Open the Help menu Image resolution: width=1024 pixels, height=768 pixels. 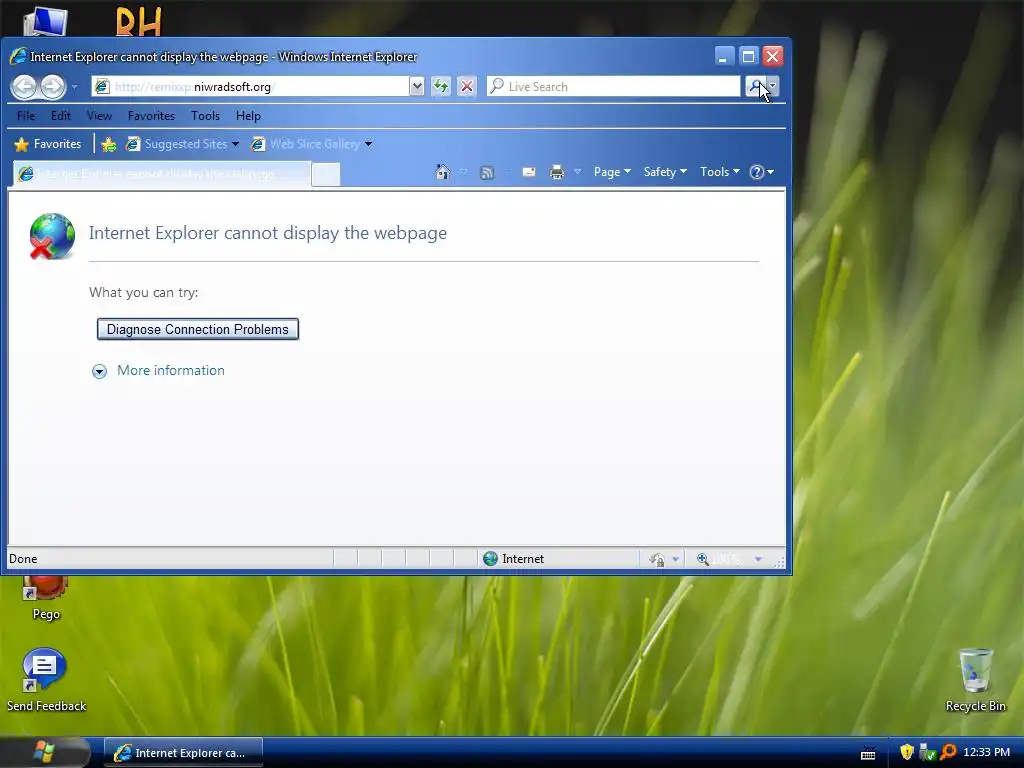tap(248, 116)
